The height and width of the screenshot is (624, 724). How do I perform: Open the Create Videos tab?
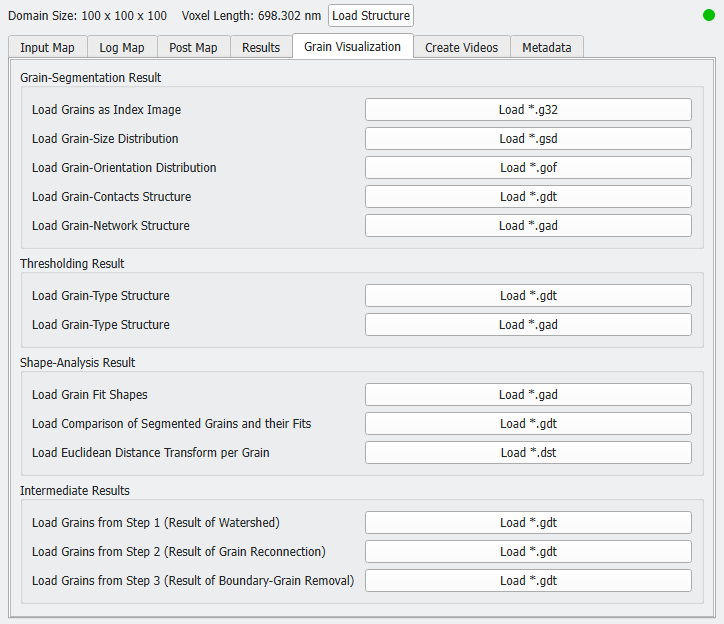pos(462,48)
